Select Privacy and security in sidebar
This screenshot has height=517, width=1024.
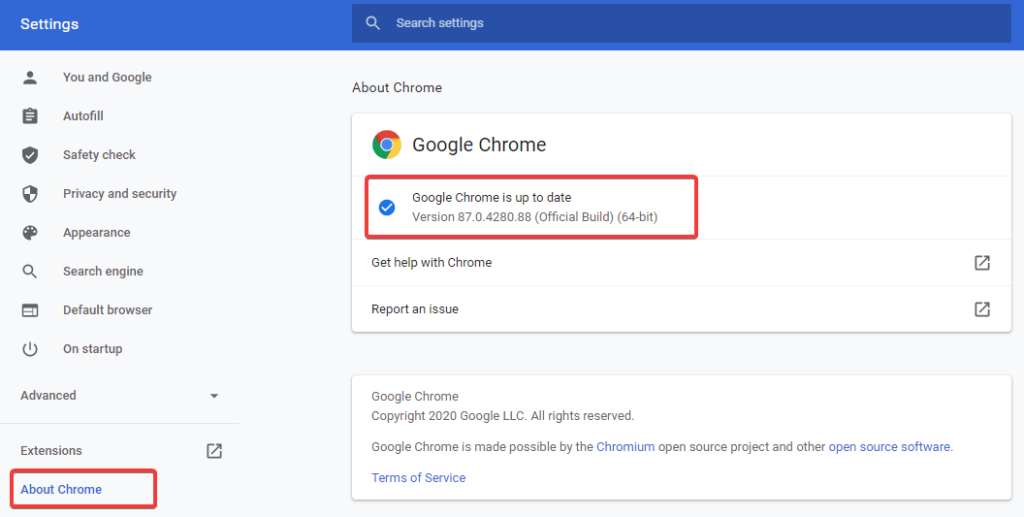point(119,194)
